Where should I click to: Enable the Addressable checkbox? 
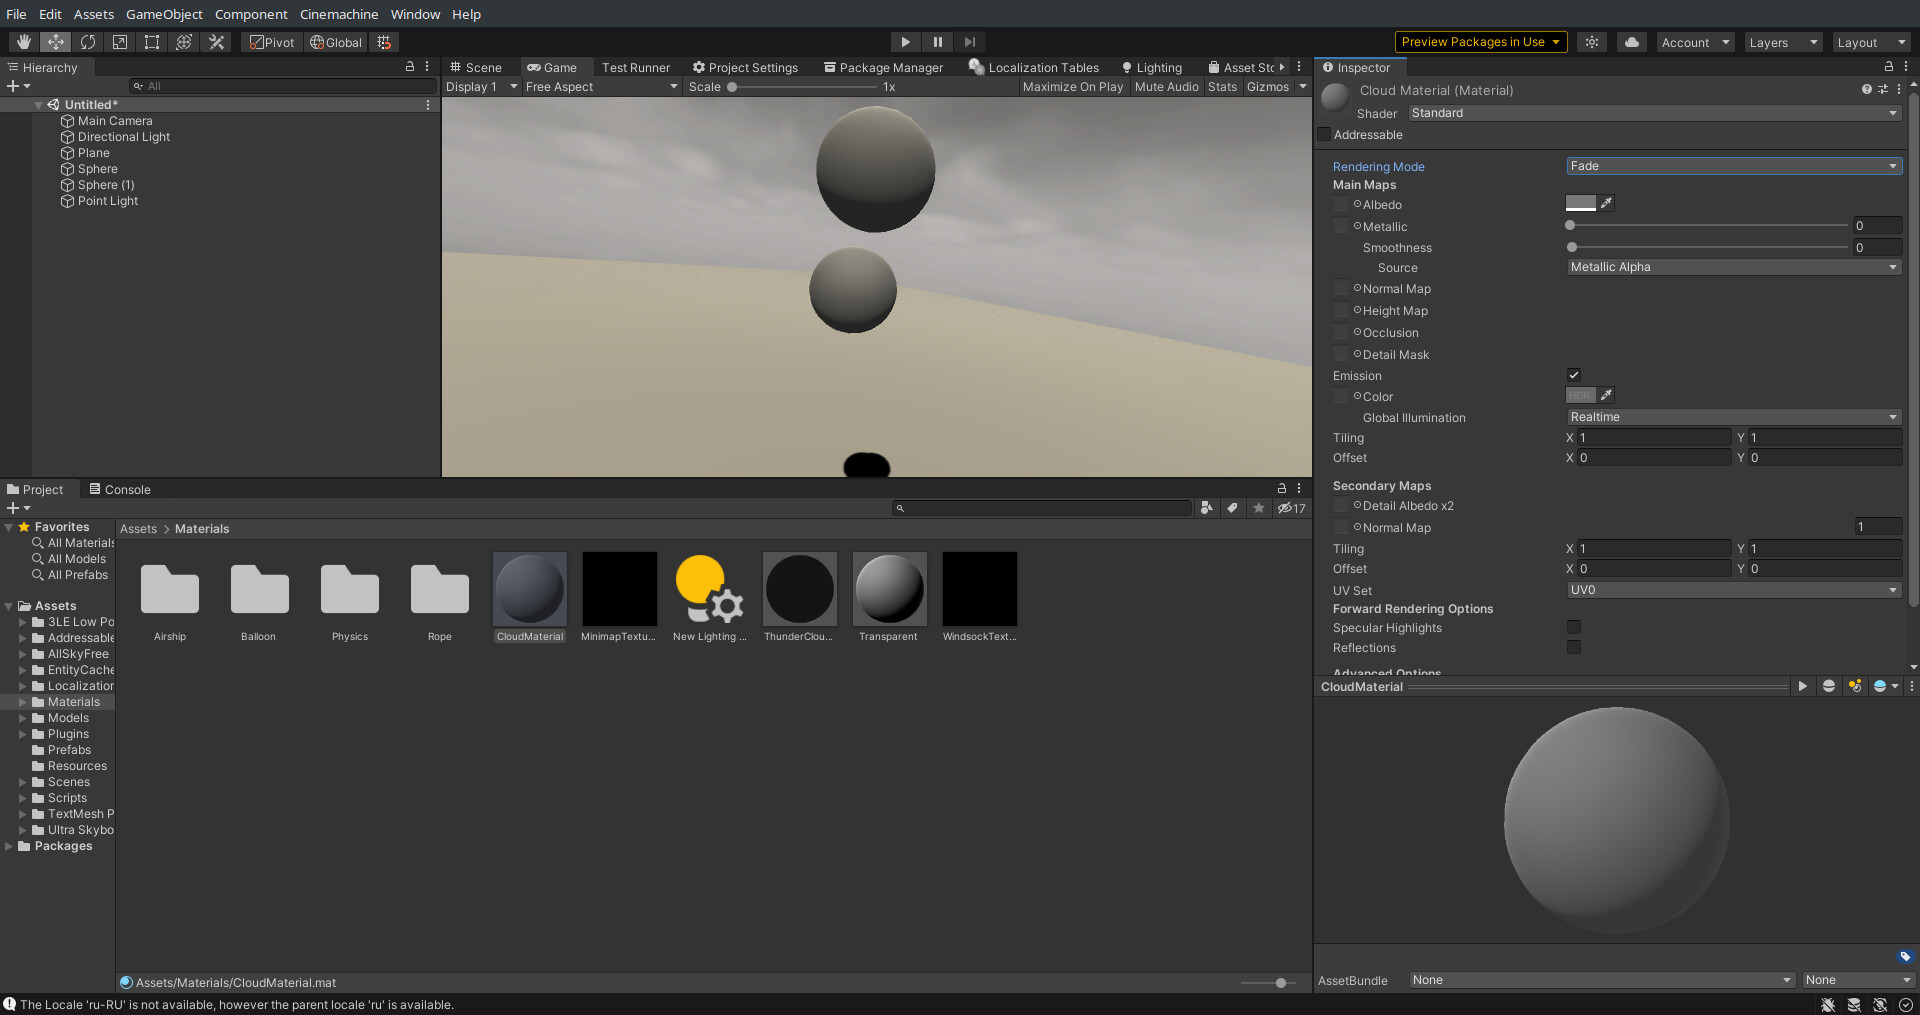pos(1324,134)
